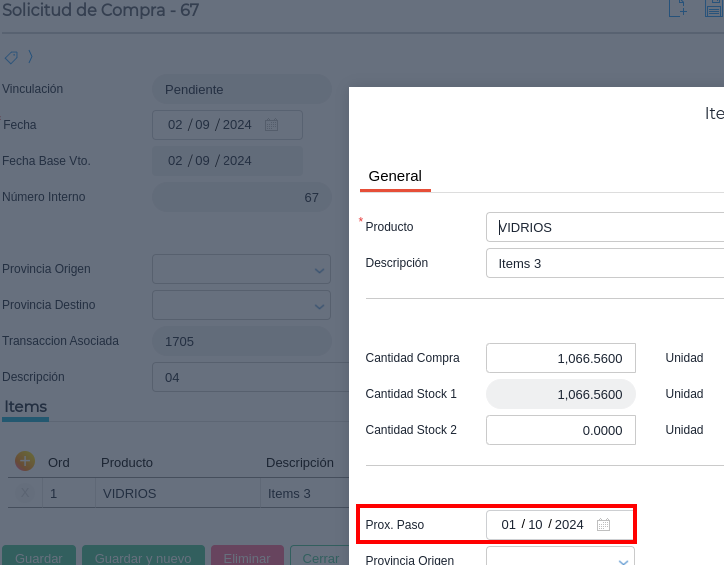This screenshot has height=565, width=724.
Task: Click the Guardar y nuevo button
Action: point(143,556)
